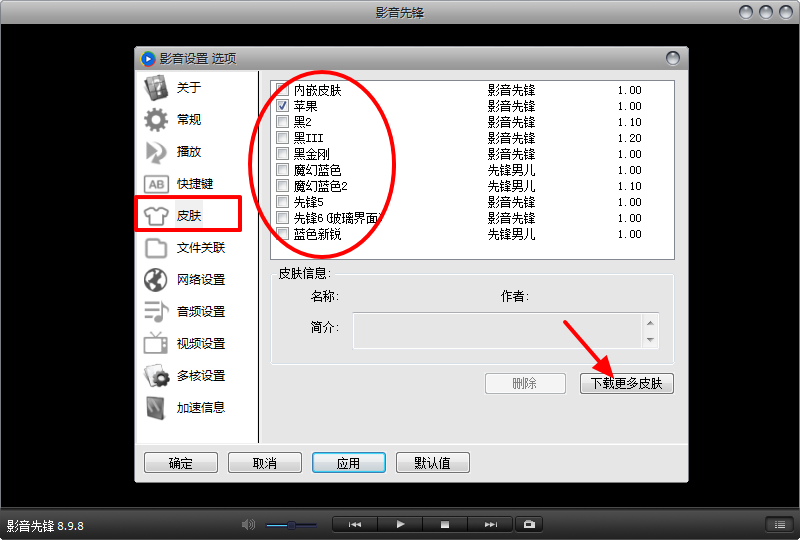Click the up arrow of the 简介 box

650,323
